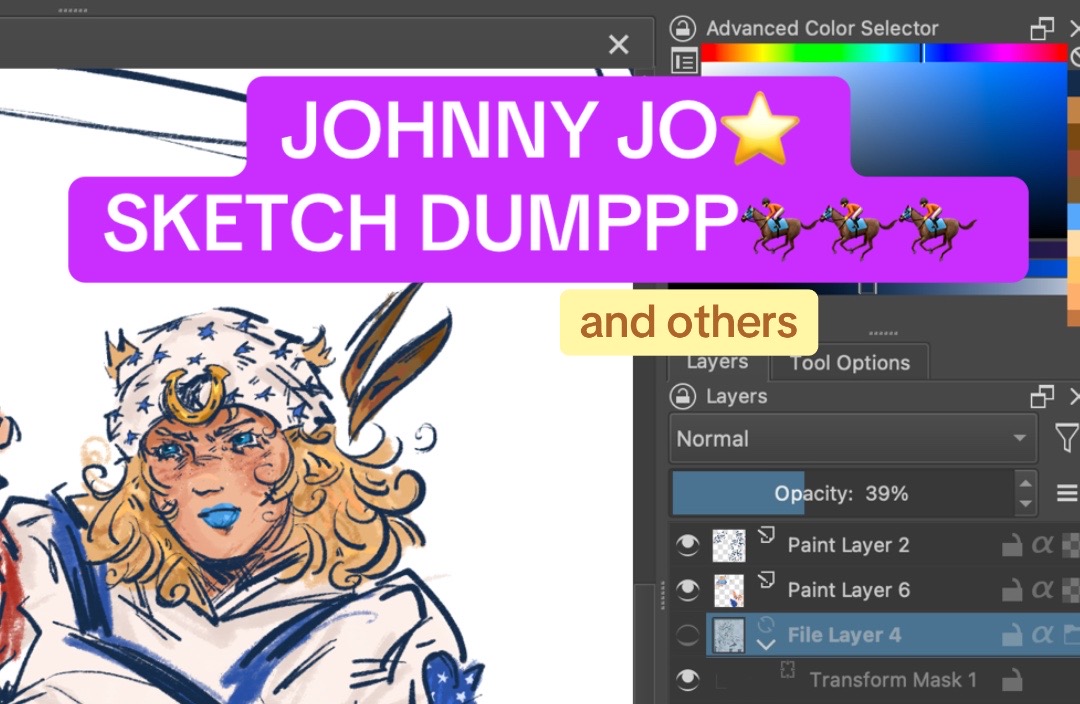The height and width of the screenshot is (704, 1080).
Task: Click clipping icon on Paint Layer 2
Action: [766, 535]
